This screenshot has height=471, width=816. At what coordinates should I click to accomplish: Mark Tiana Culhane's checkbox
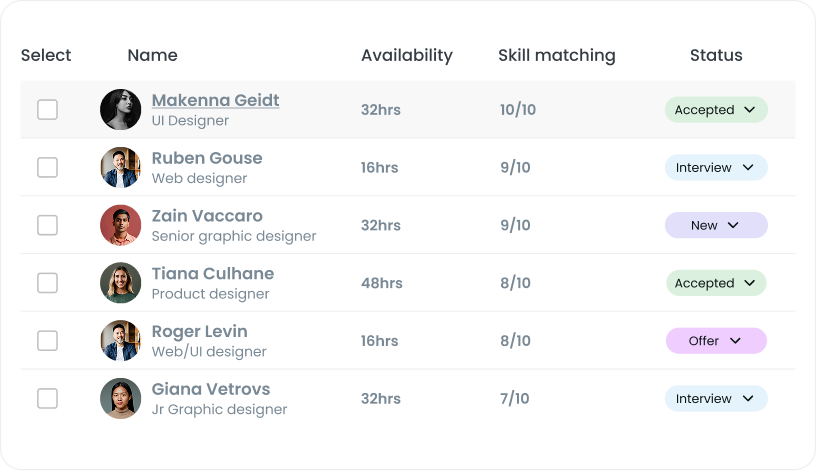tap(47, 283)
